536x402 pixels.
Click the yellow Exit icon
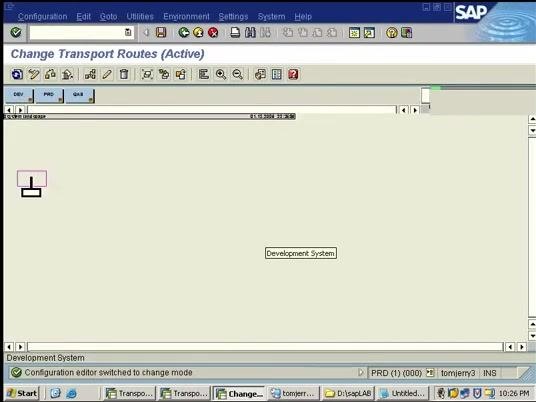click(198, 33)
